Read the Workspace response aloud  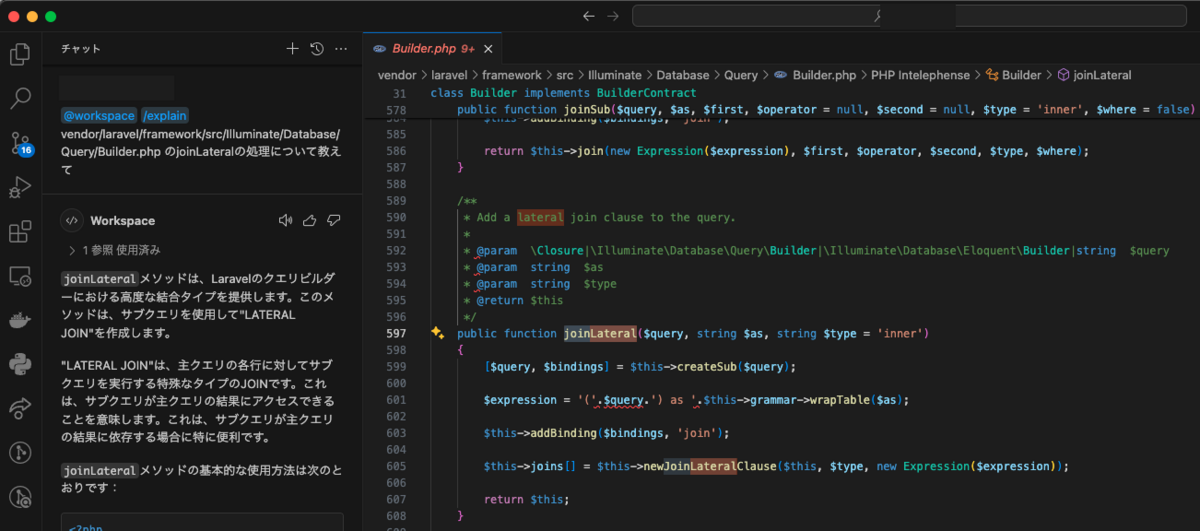pyautogui.click(x=285, y=220)
